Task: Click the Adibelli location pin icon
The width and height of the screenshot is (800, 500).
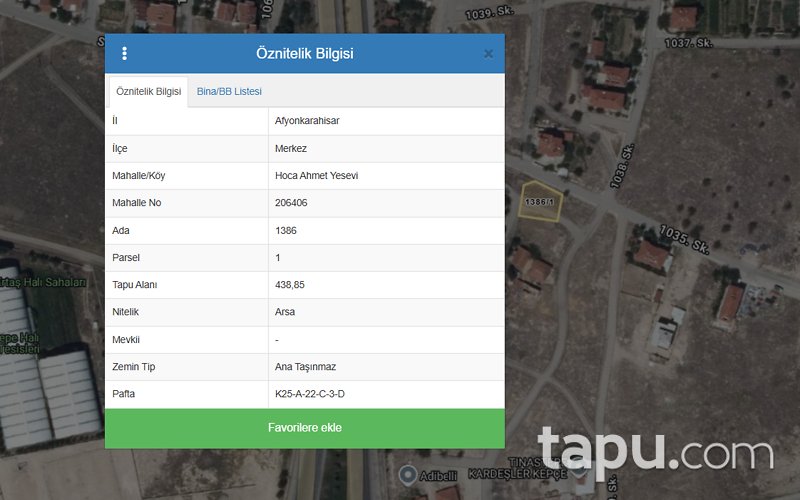Action: [408, 474]
